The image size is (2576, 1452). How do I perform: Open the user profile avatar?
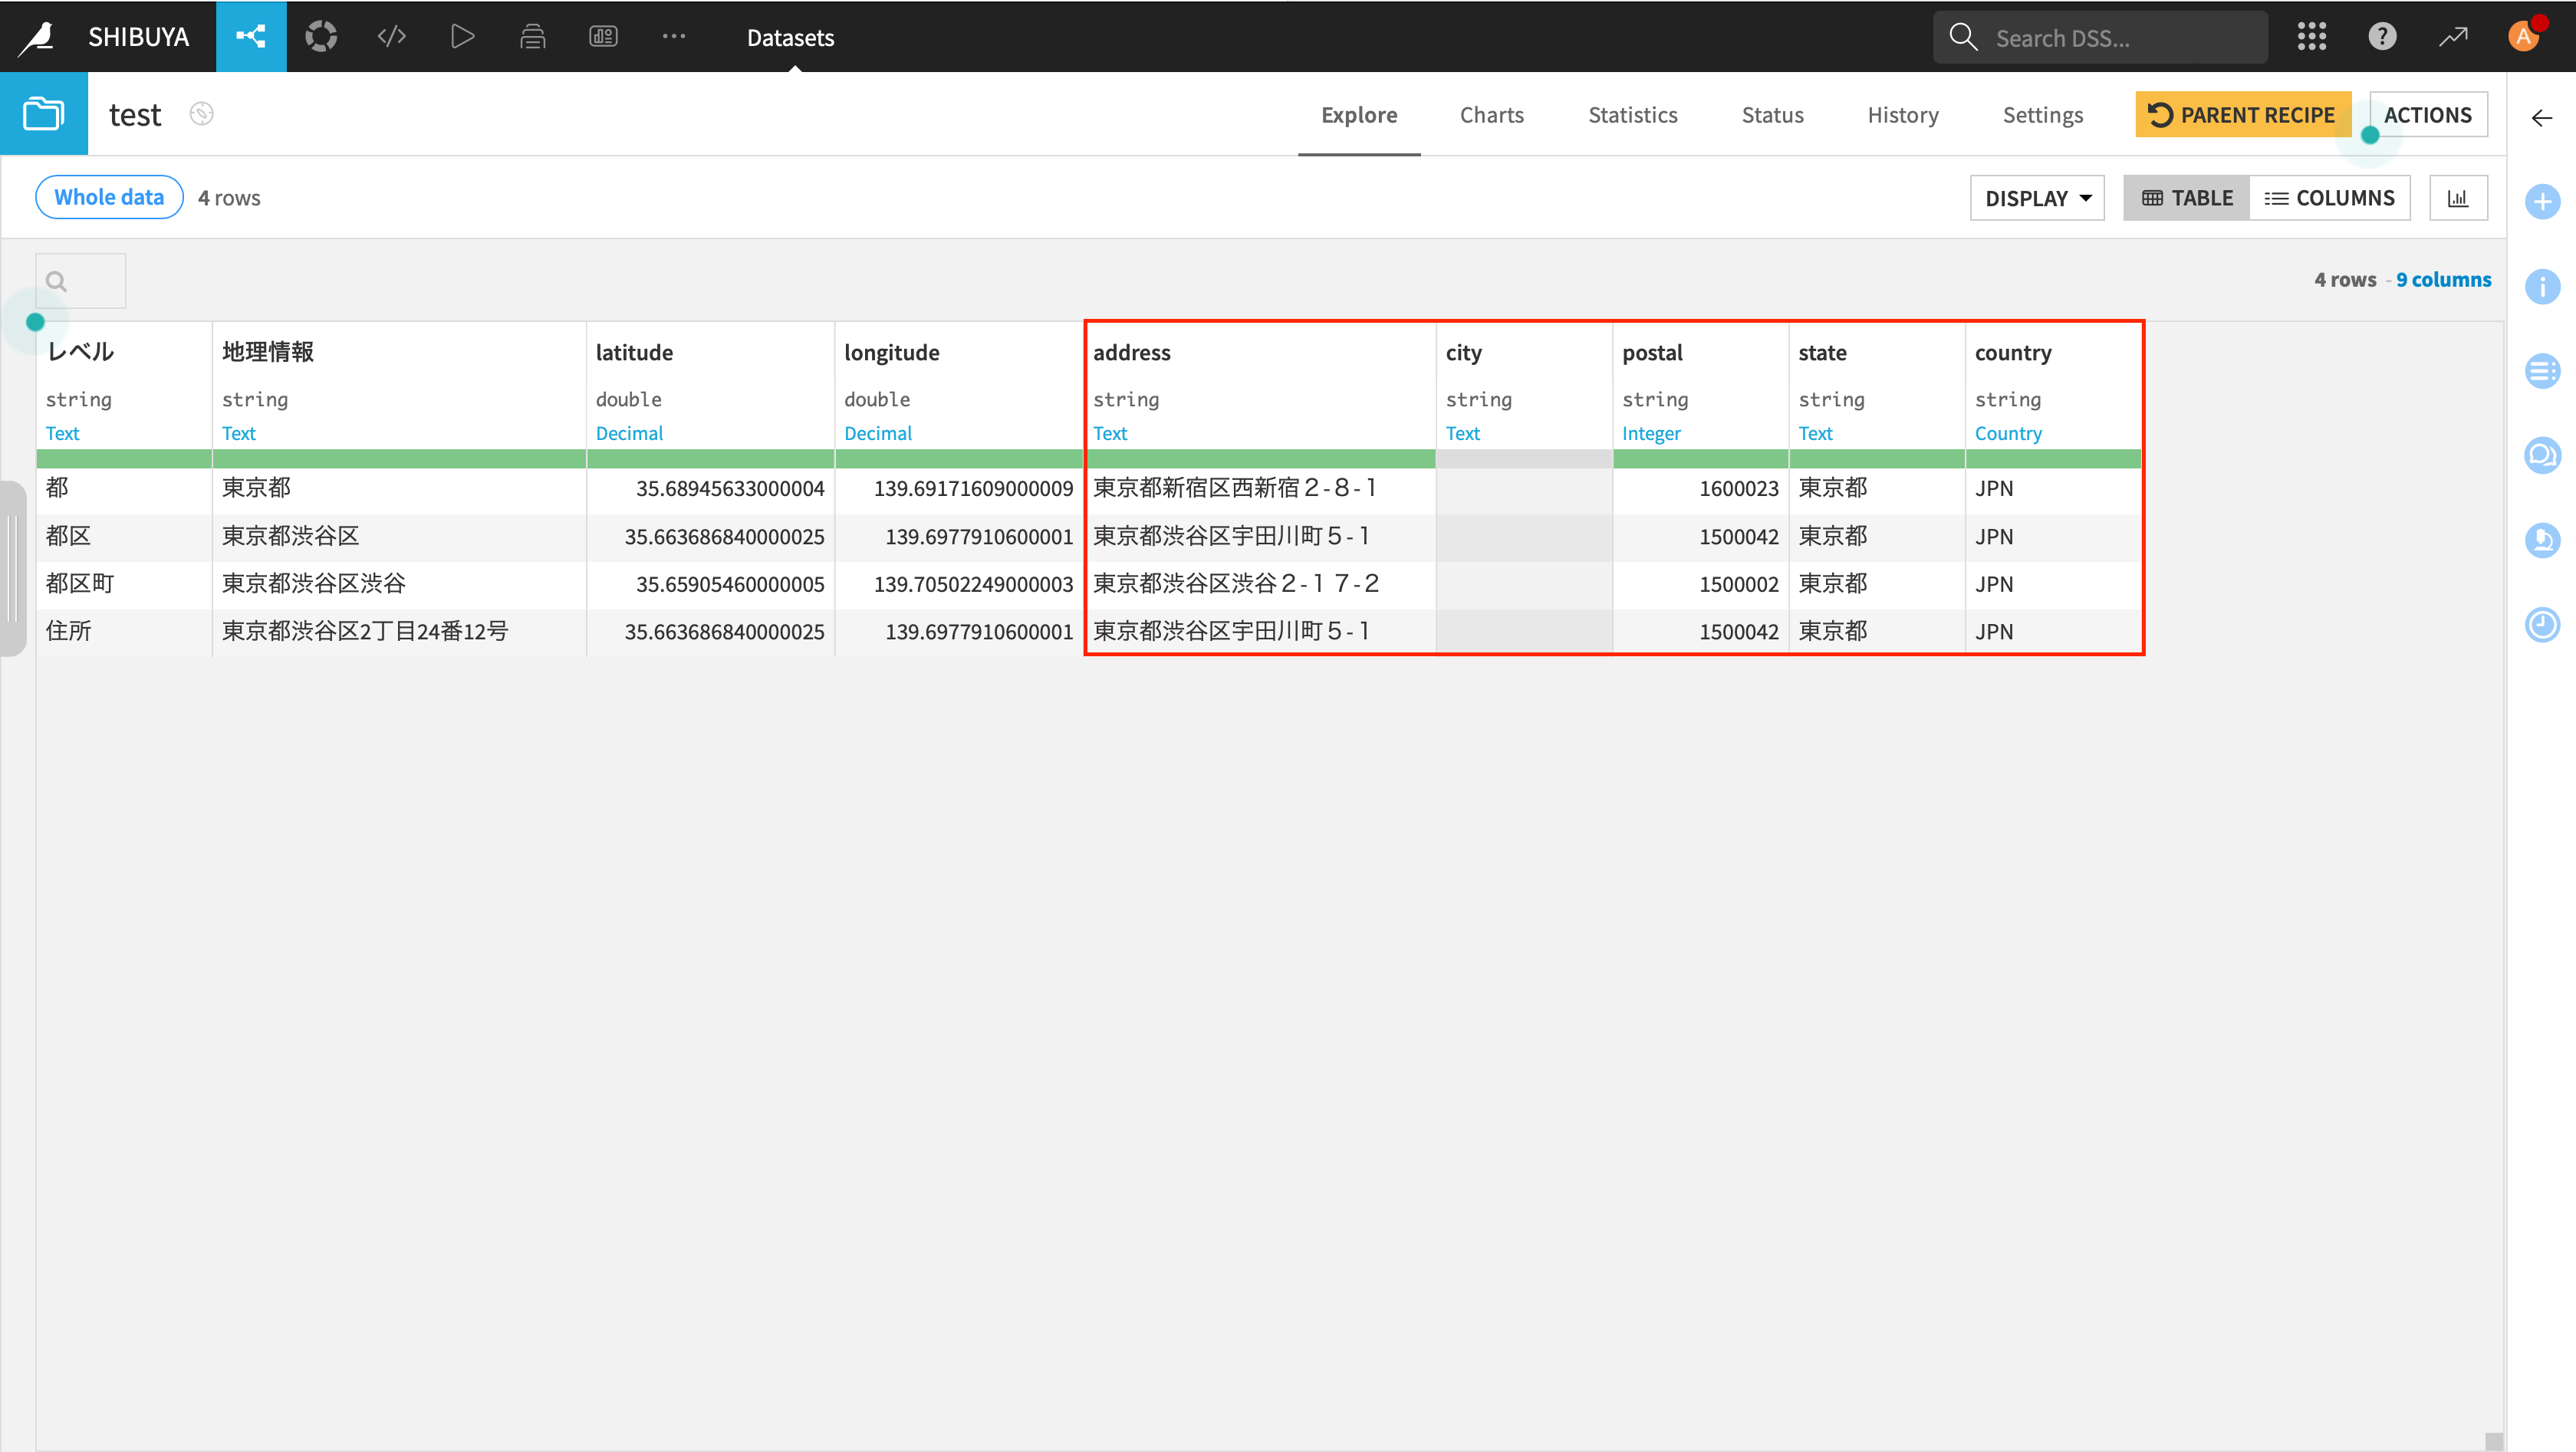pyautogui.click(x=2524, y=37)
